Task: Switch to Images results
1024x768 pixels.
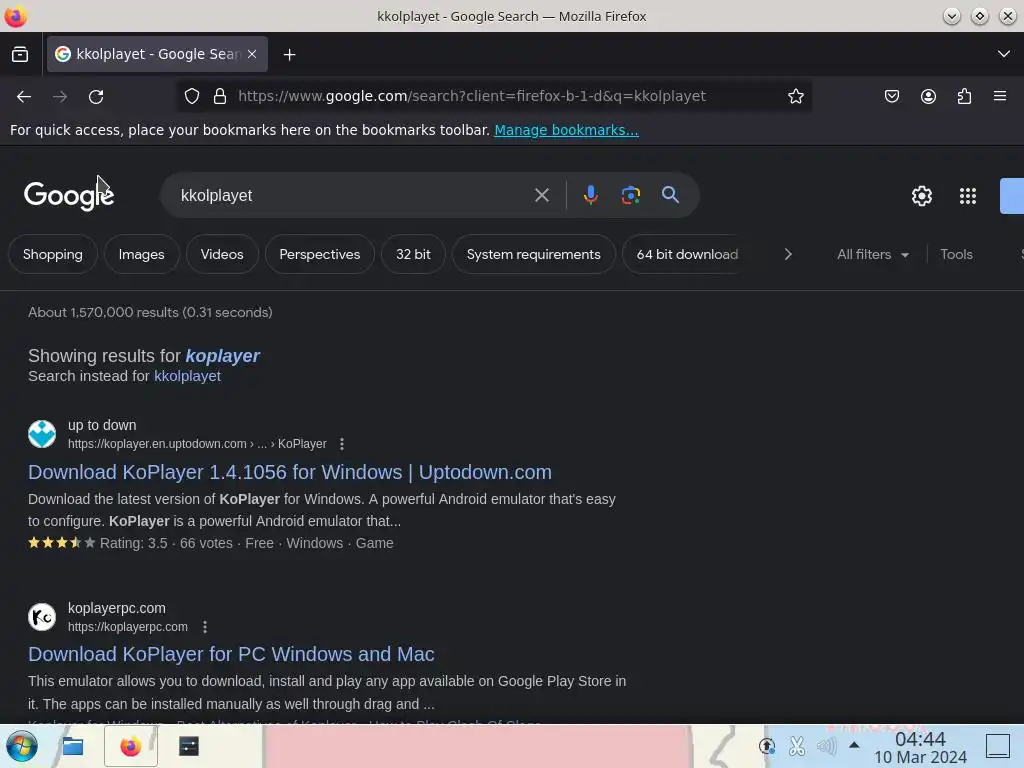Action: click(x=142, y=255)
